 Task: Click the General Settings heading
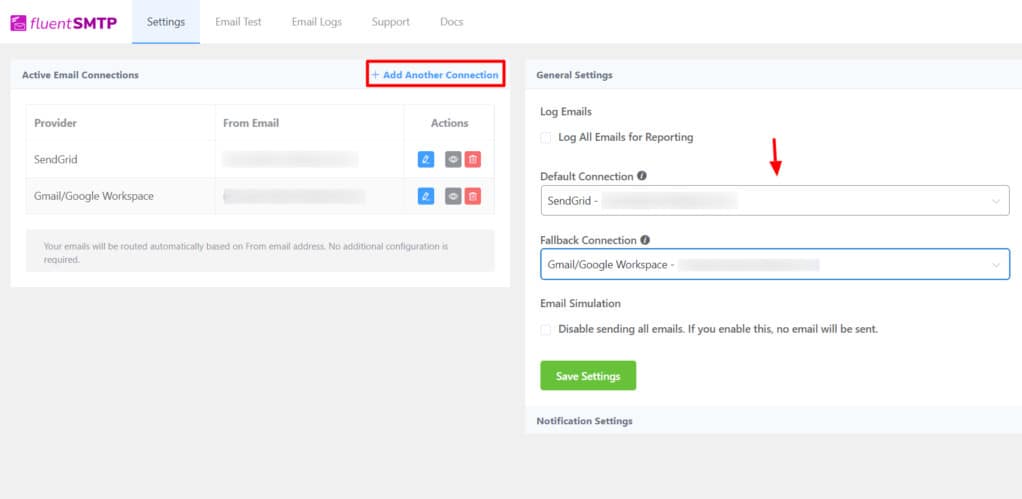point(574,75)
